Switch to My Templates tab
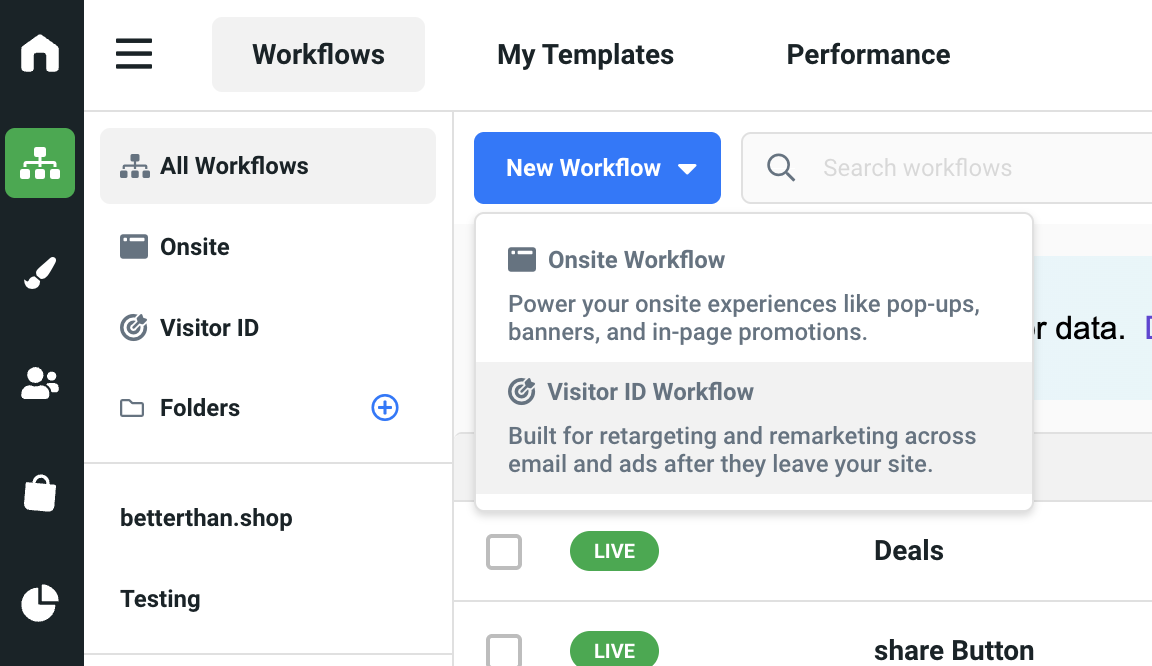The height and width of the screenshot is (666, 1152). click(x=585, y=54)
